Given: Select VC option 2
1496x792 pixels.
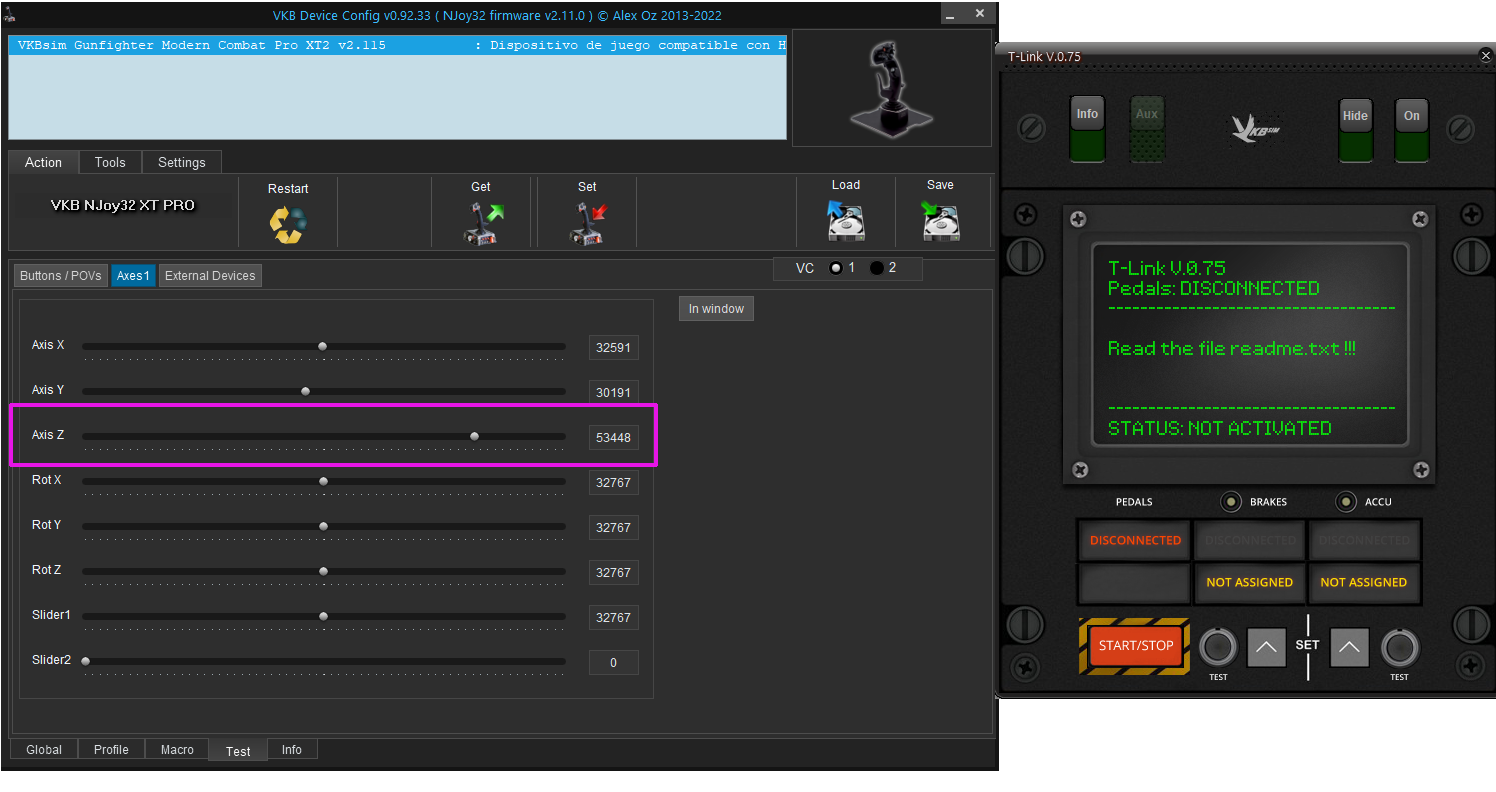Looking at the screenshot, I should [877, 268].
